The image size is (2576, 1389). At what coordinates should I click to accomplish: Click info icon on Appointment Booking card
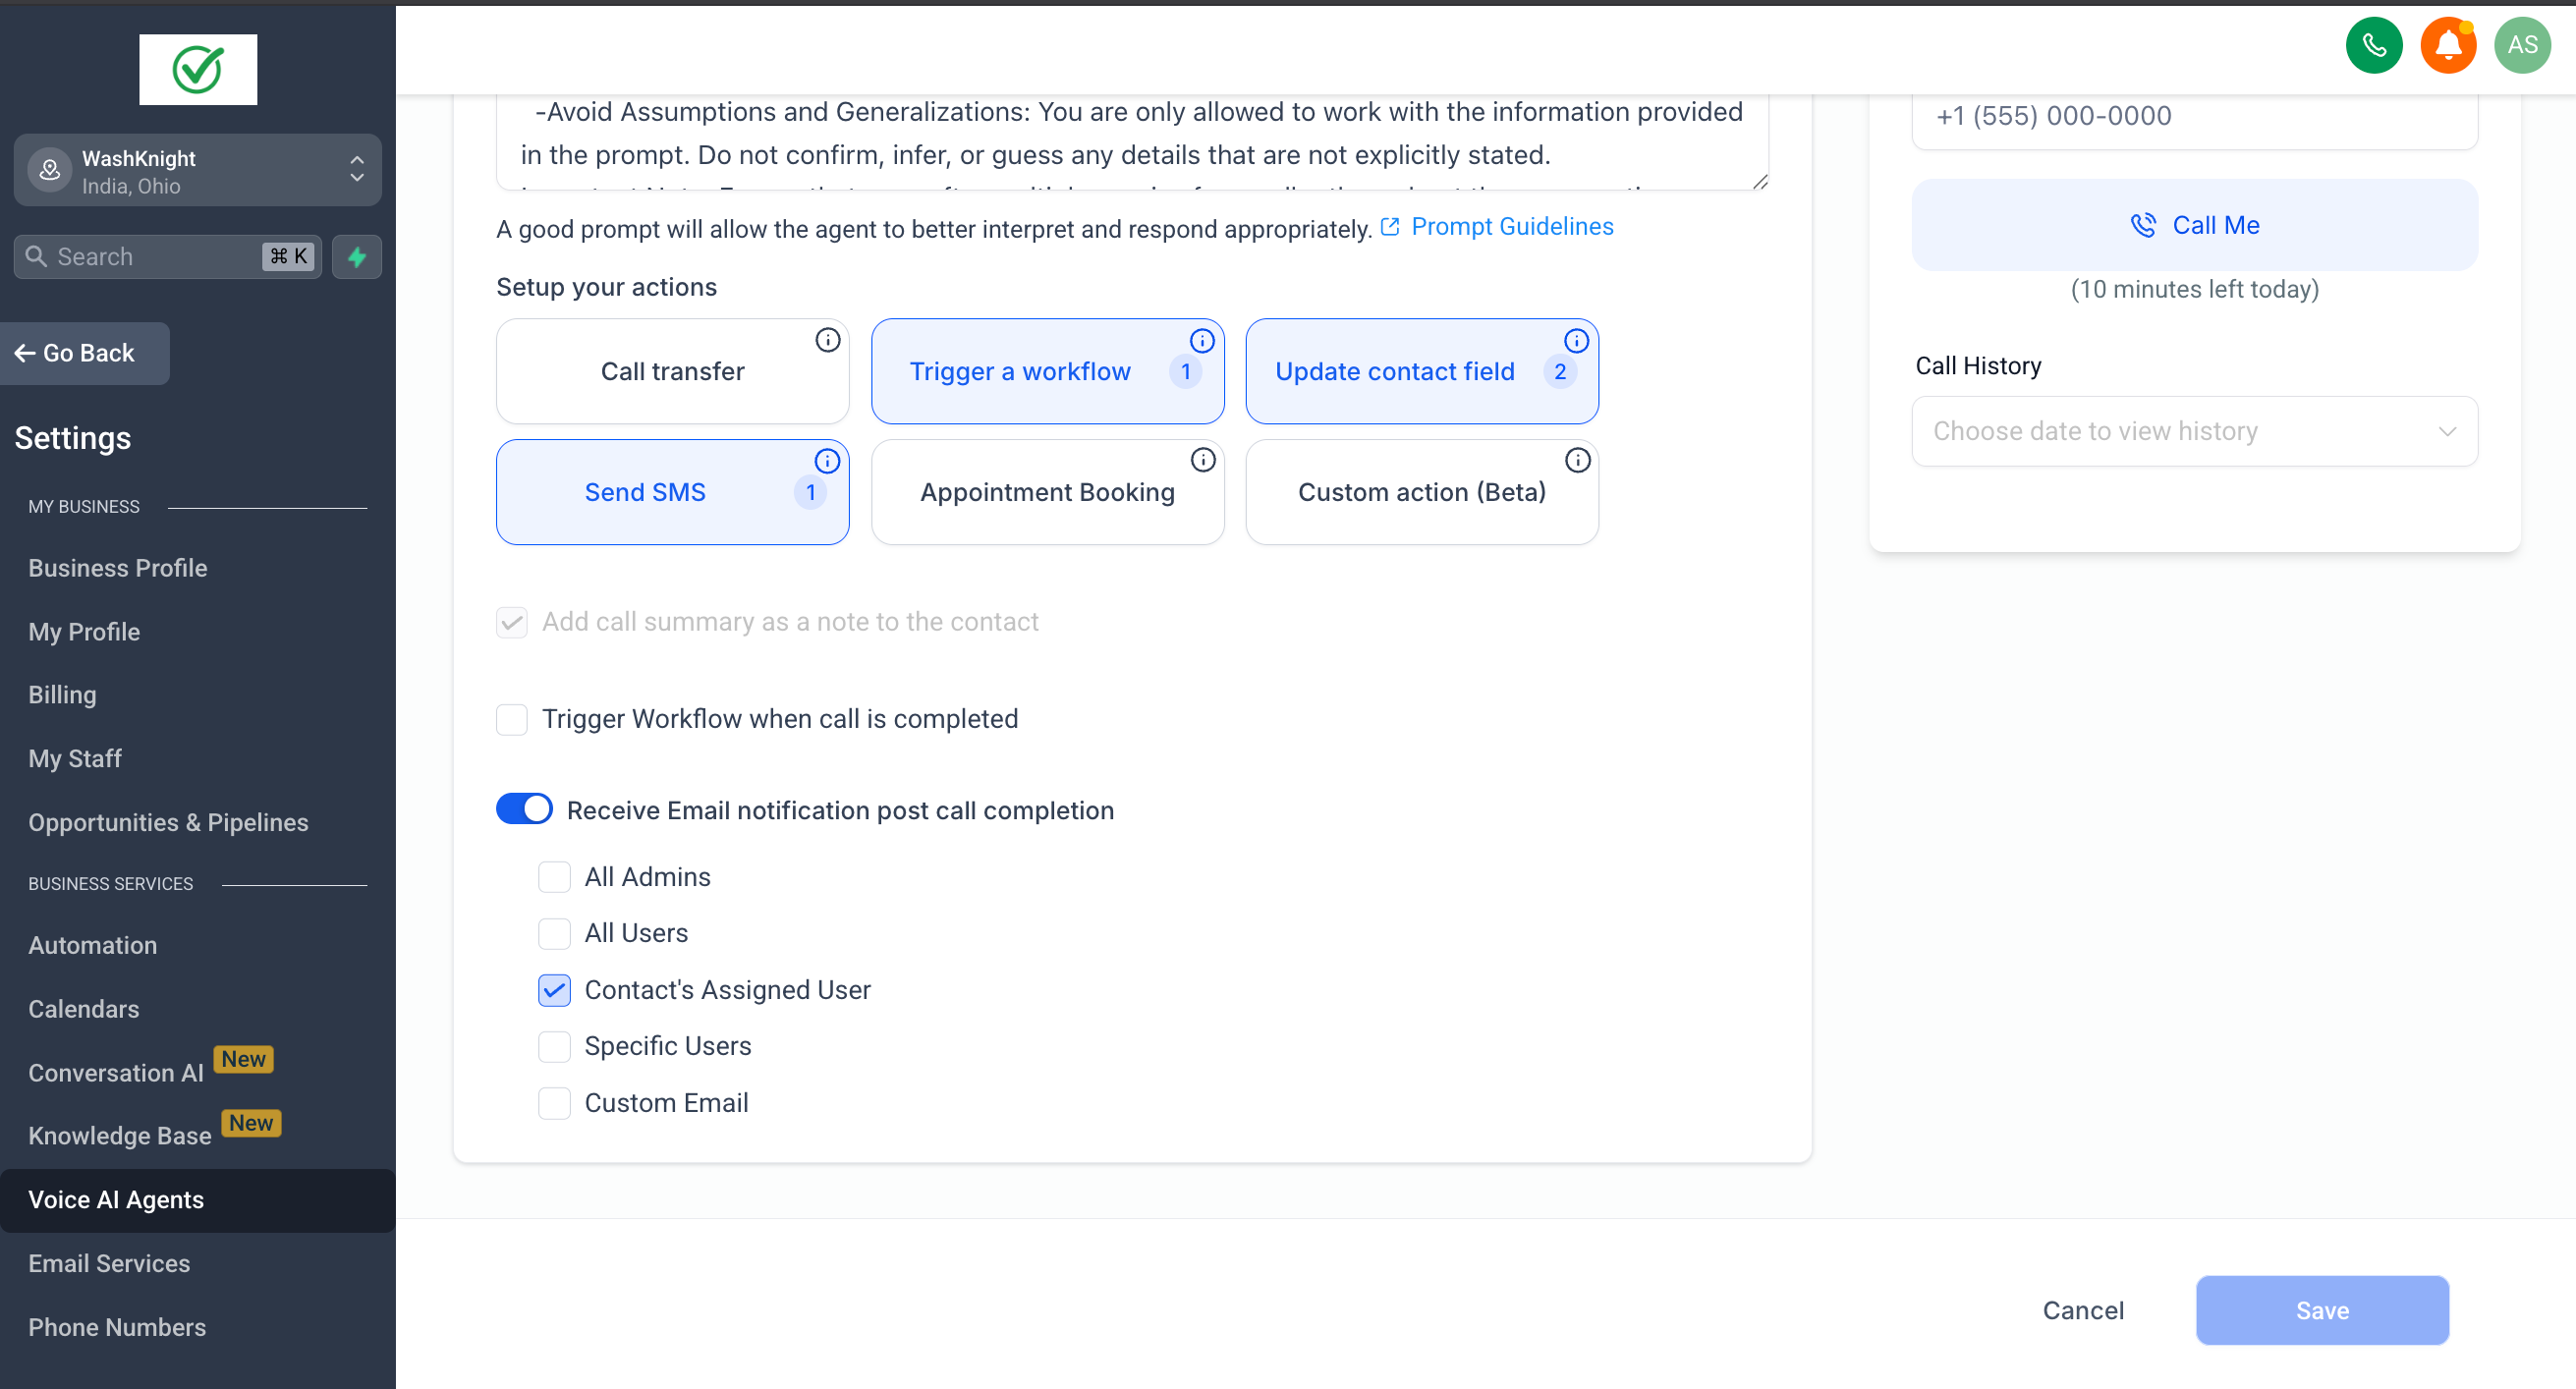1202,460
